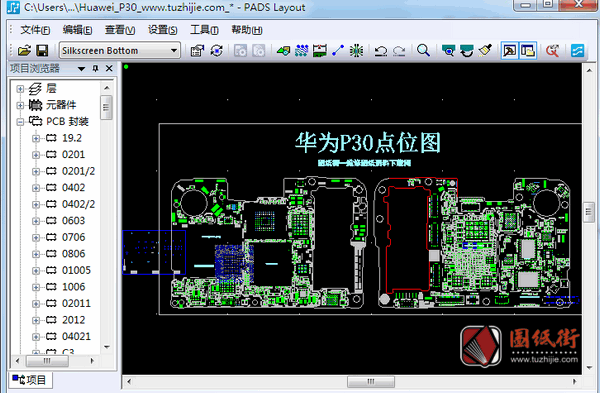The height and width of the screenshot is (393, 600).
Task: Select the 0806 footprint item
Action: click(x=73, y=254)
